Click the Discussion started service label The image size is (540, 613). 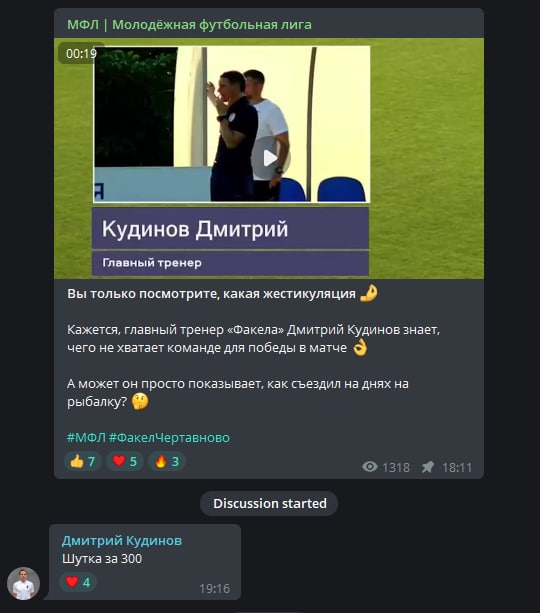click(269, 504)
